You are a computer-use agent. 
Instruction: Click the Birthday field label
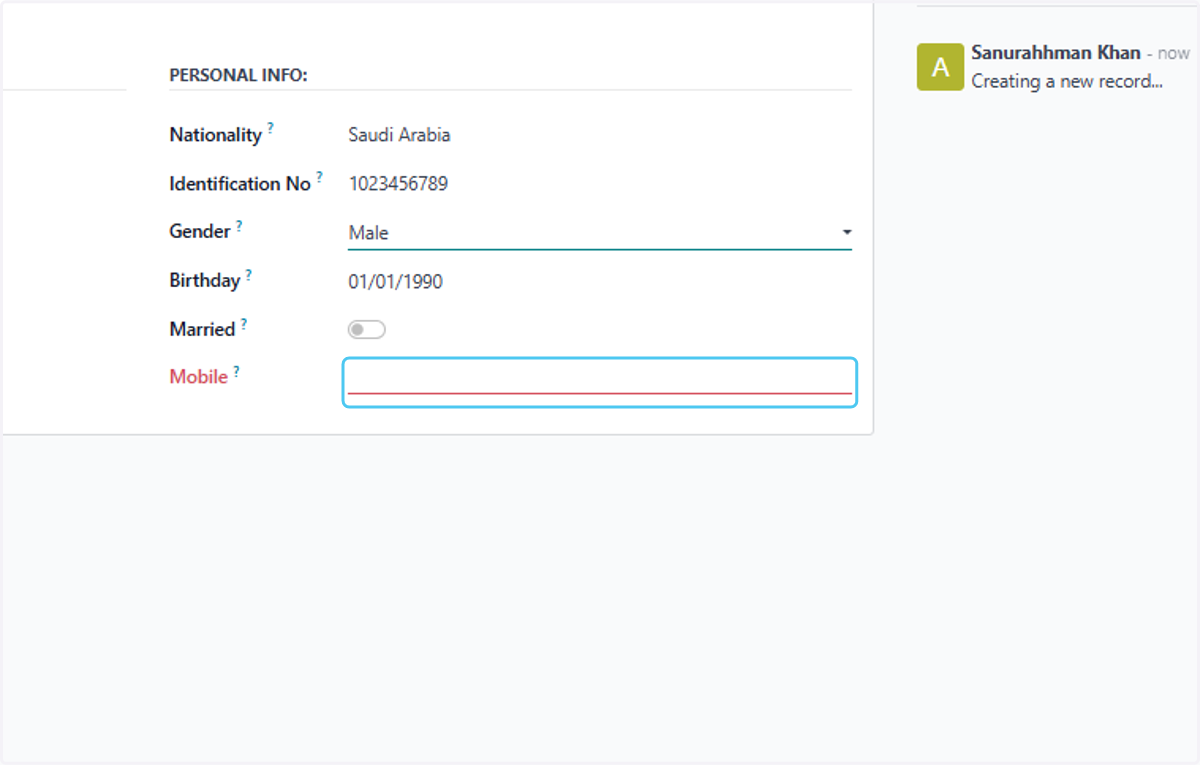click(204, 280)
